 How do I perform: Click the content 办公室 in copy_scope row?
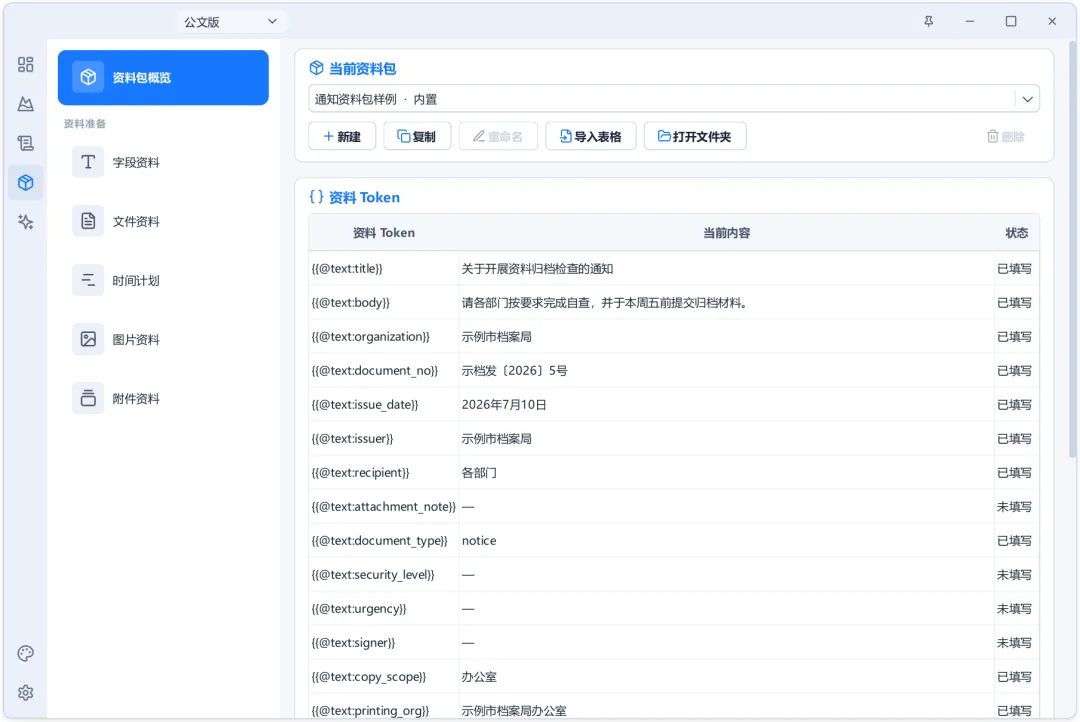click(x=479, y=677)
